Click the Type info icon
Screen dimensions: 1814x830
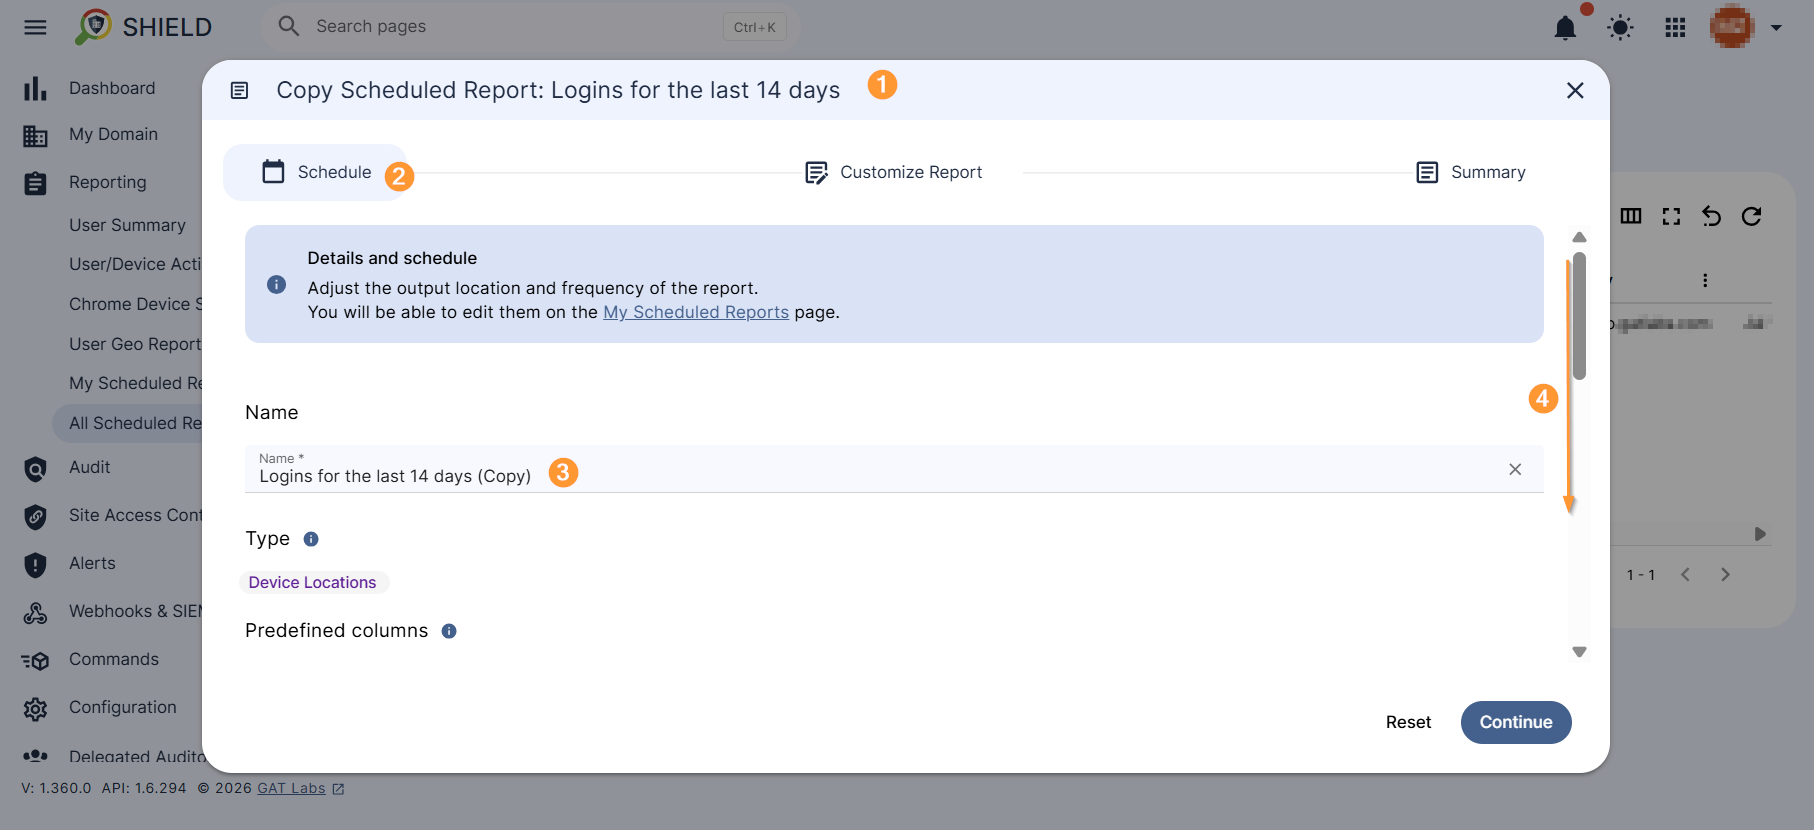311,539
